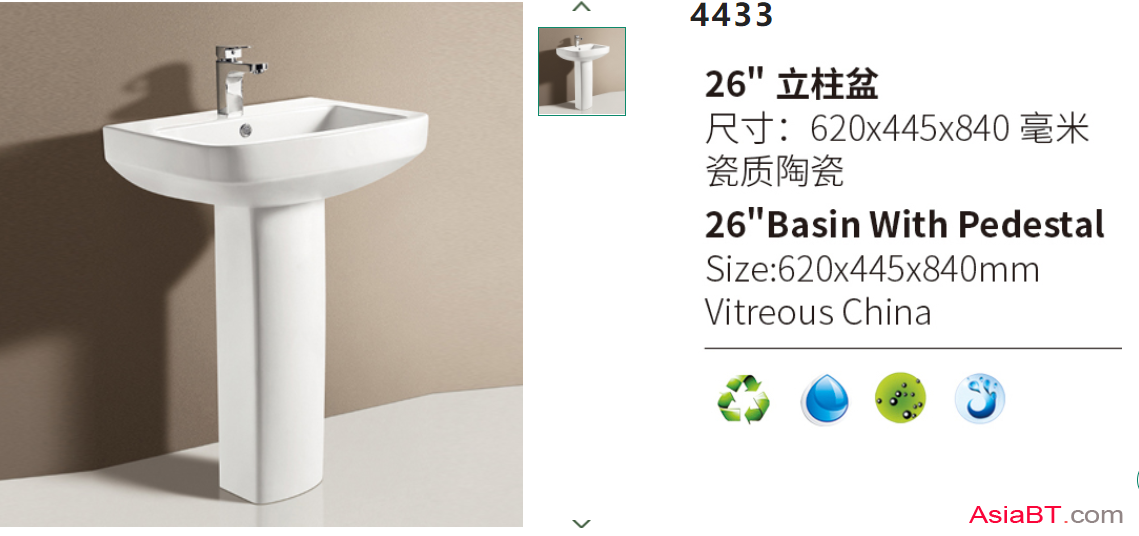Screen dimensions: 1139x536
Task: Click the green recycle arrows icon
Action: 743,399
